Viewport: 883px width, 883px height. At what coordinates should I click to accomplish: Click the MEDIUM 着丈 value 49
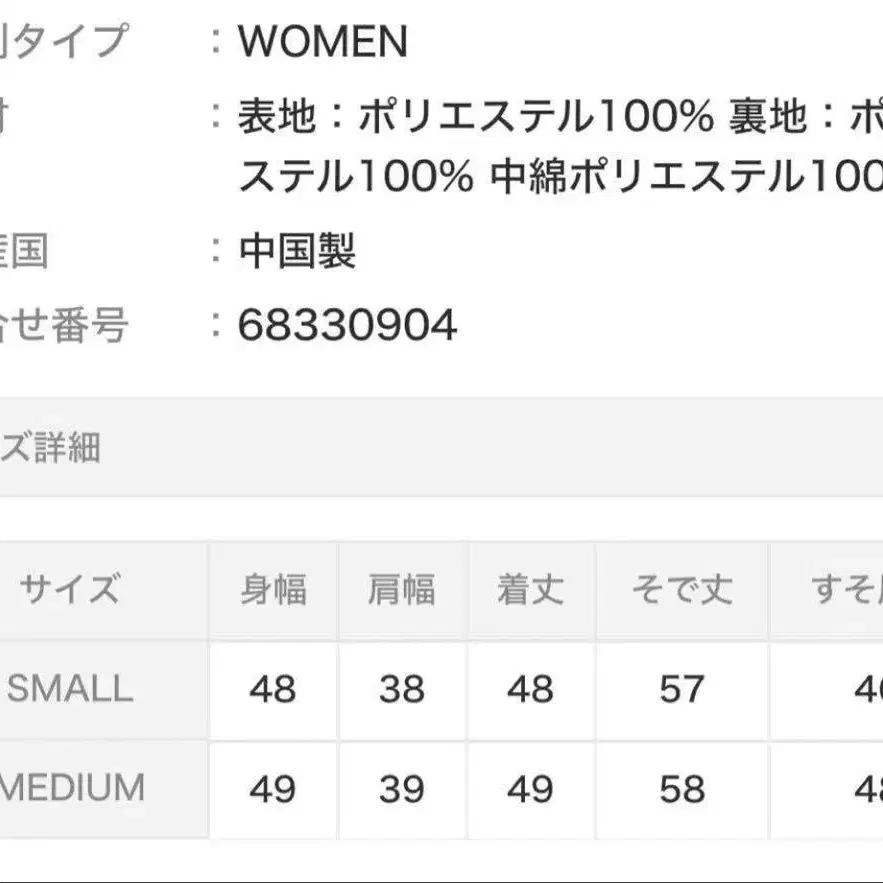530,790
